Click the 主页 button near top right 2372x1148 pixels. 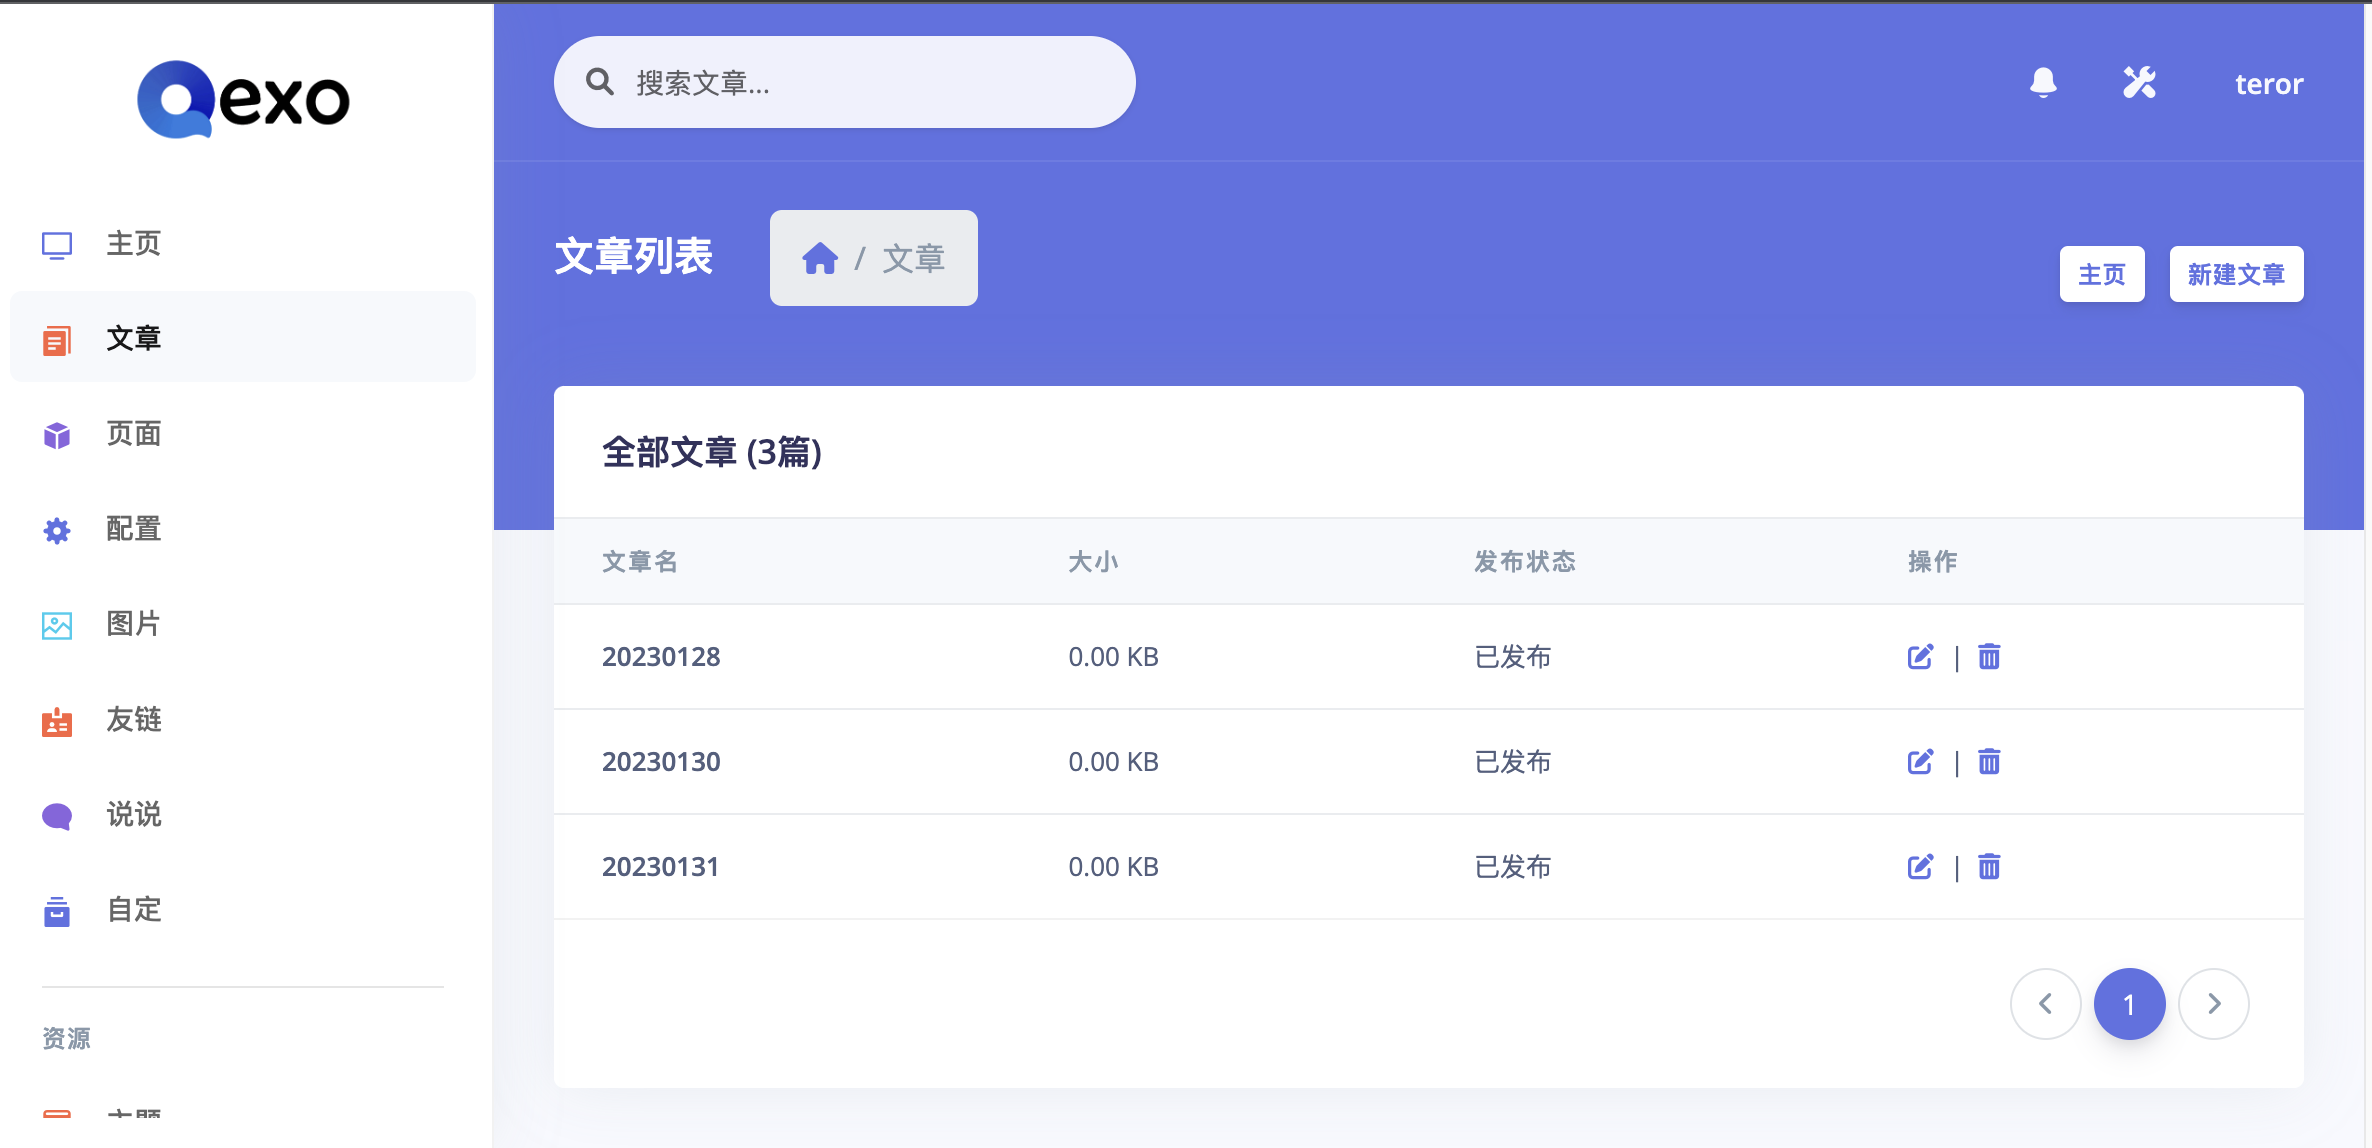(x=2102, y=273)
